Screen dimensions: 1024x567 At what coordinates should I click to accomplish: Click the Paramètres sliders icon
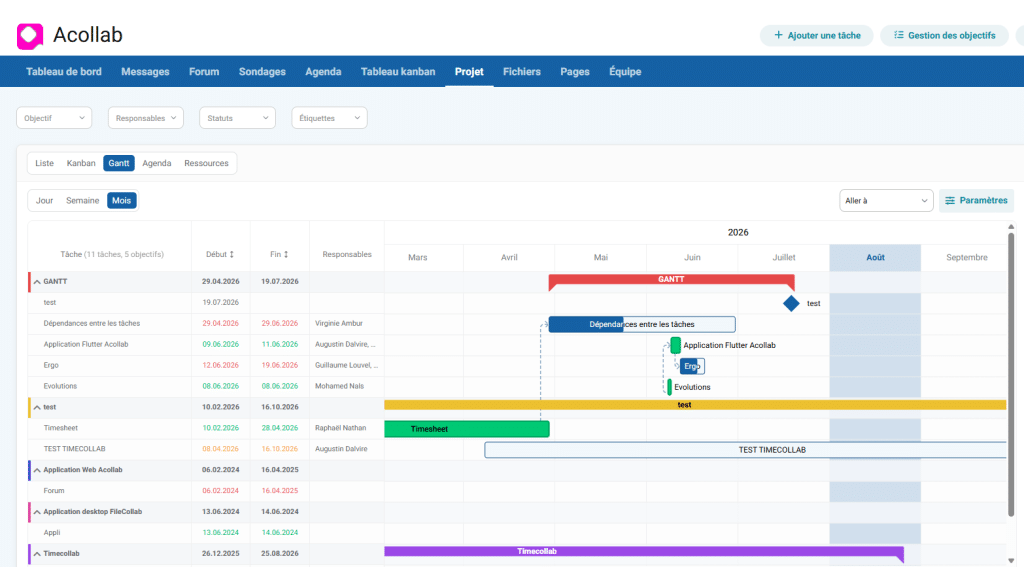pos(950,201)
